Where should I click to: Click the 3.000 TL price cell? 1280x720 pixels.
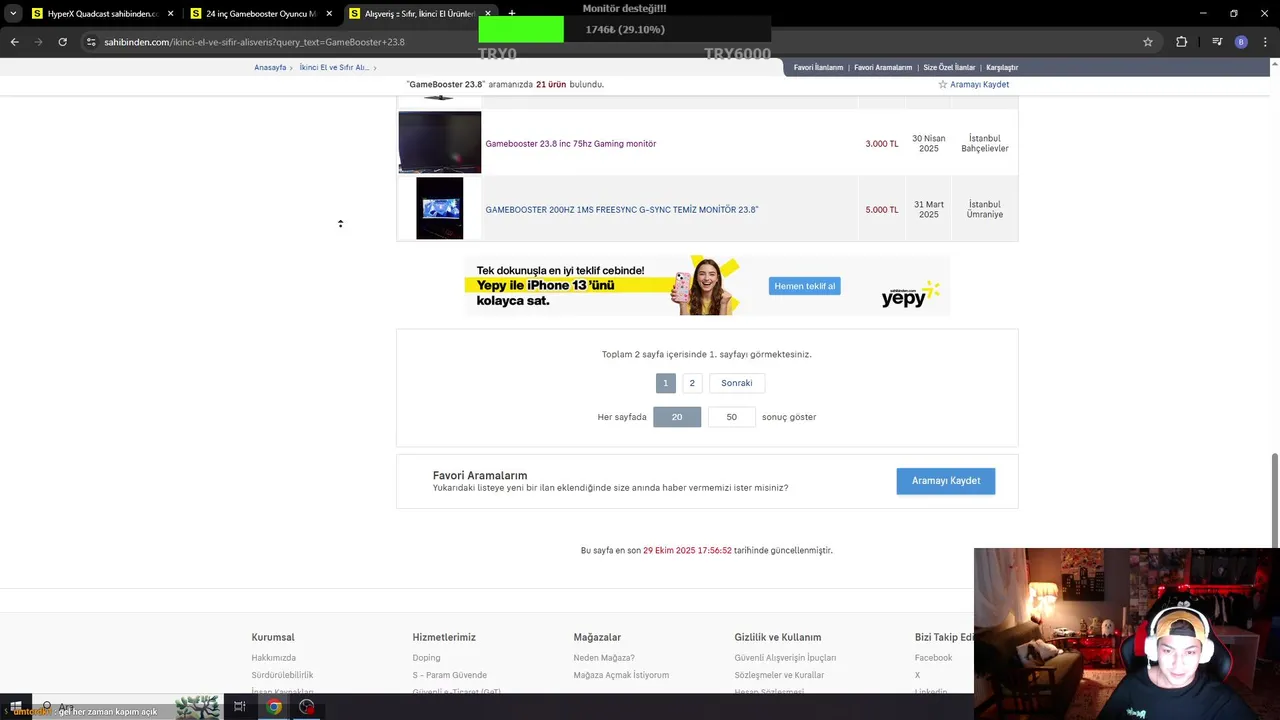[x=881, y=144]
